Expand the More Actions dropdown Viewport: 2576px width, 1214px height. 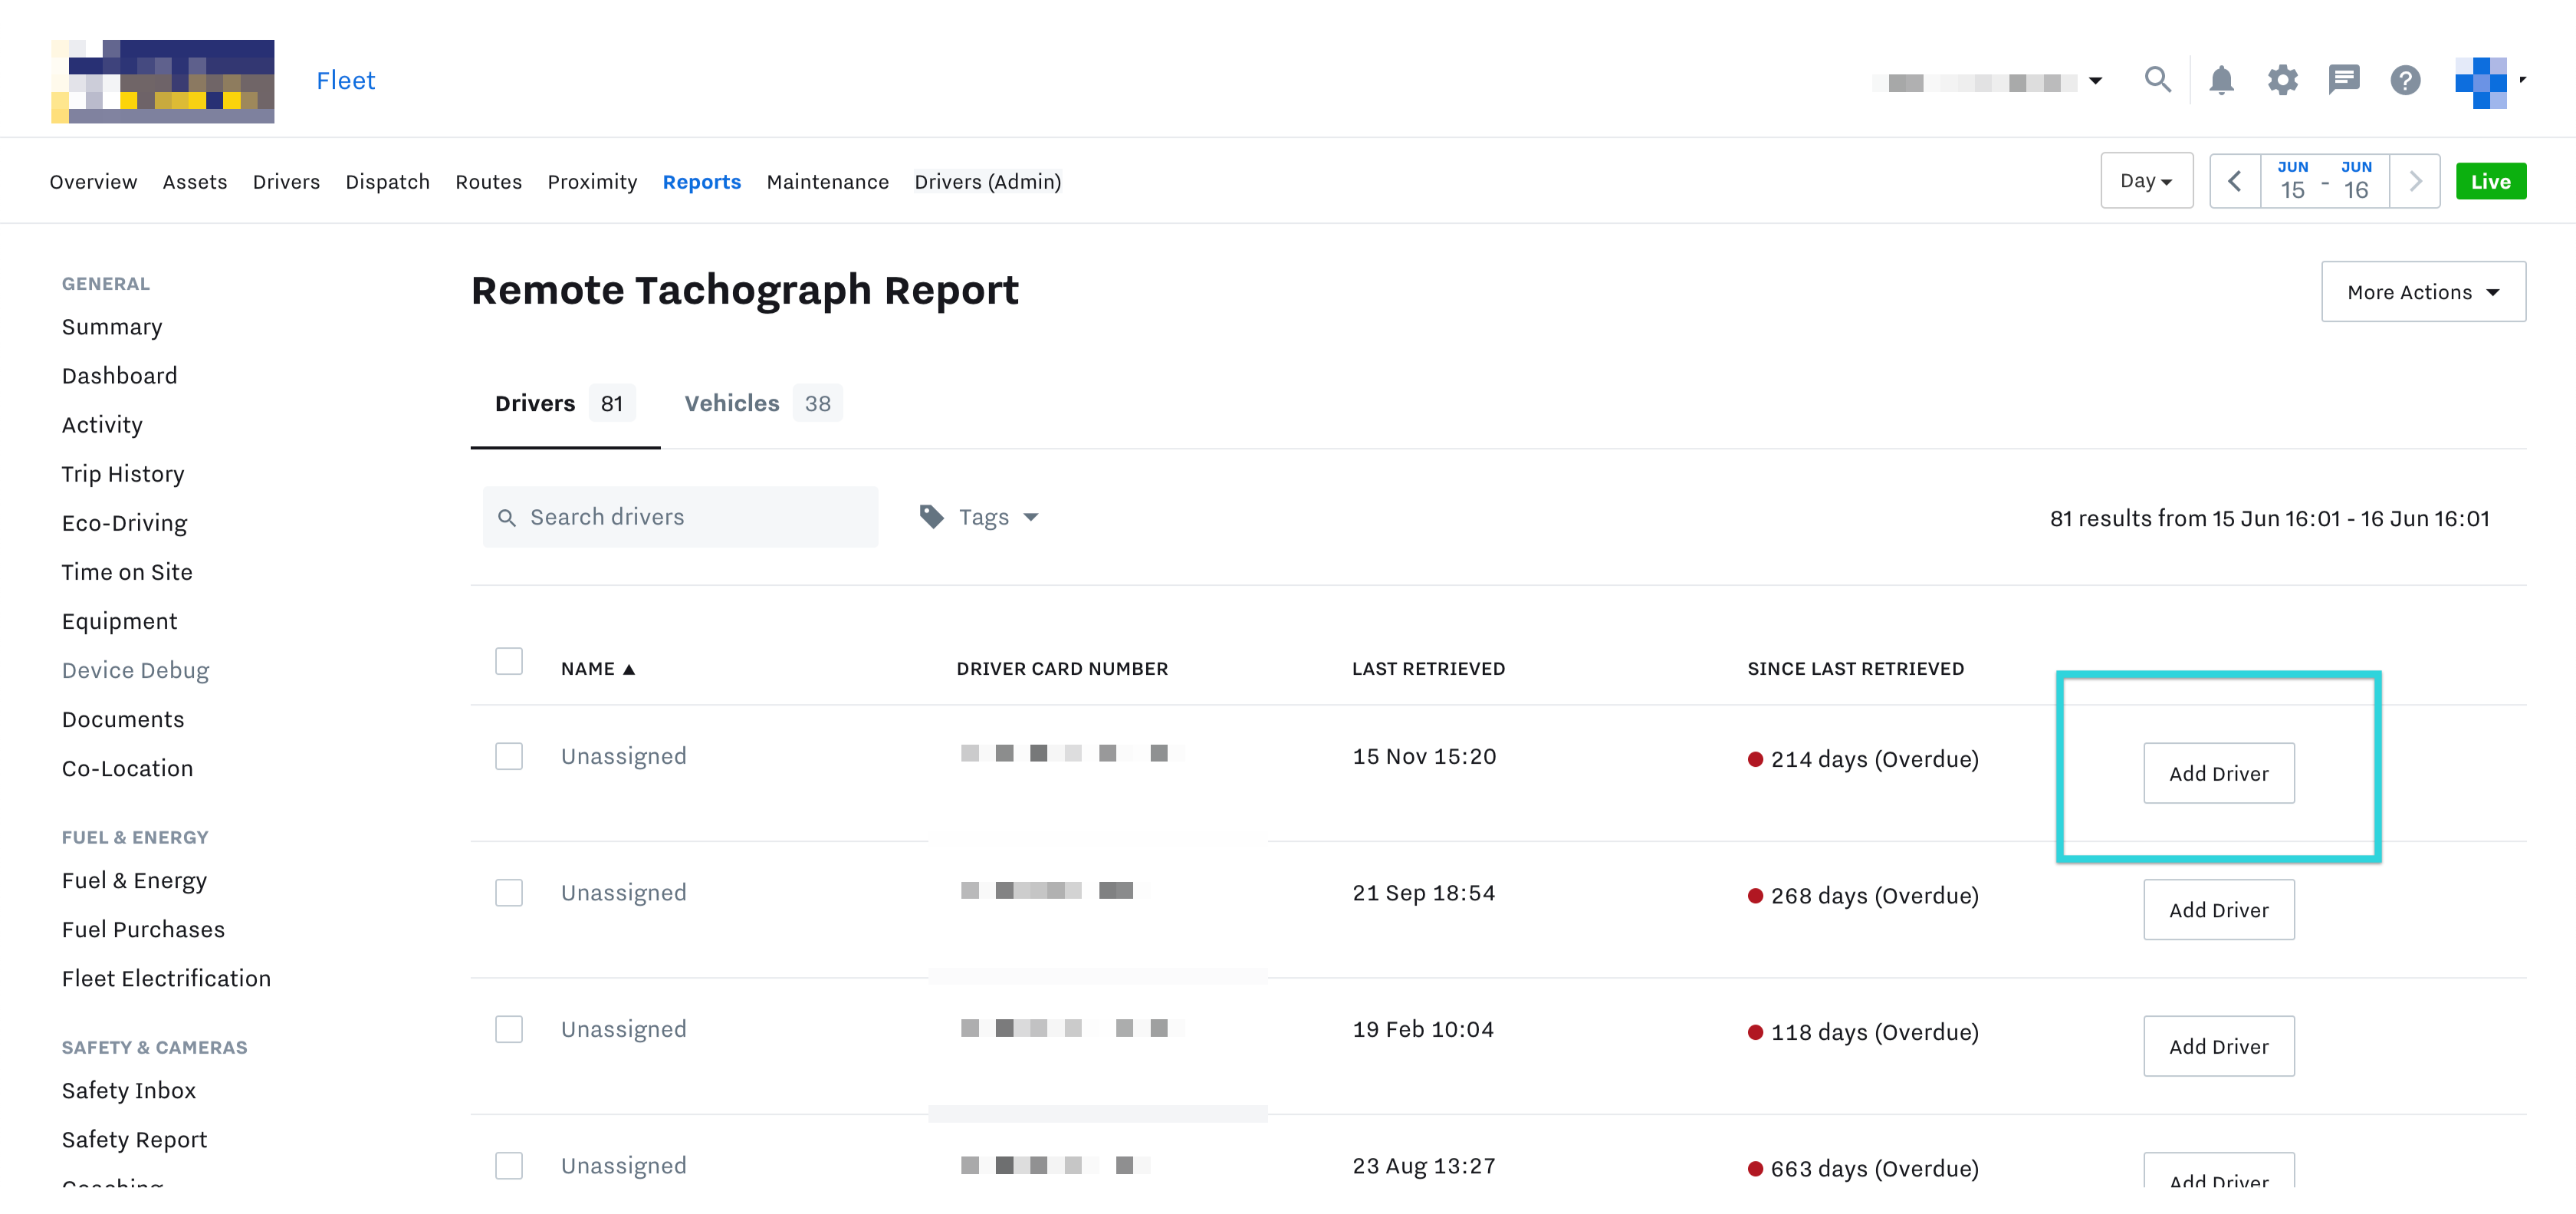[2422, 291]
